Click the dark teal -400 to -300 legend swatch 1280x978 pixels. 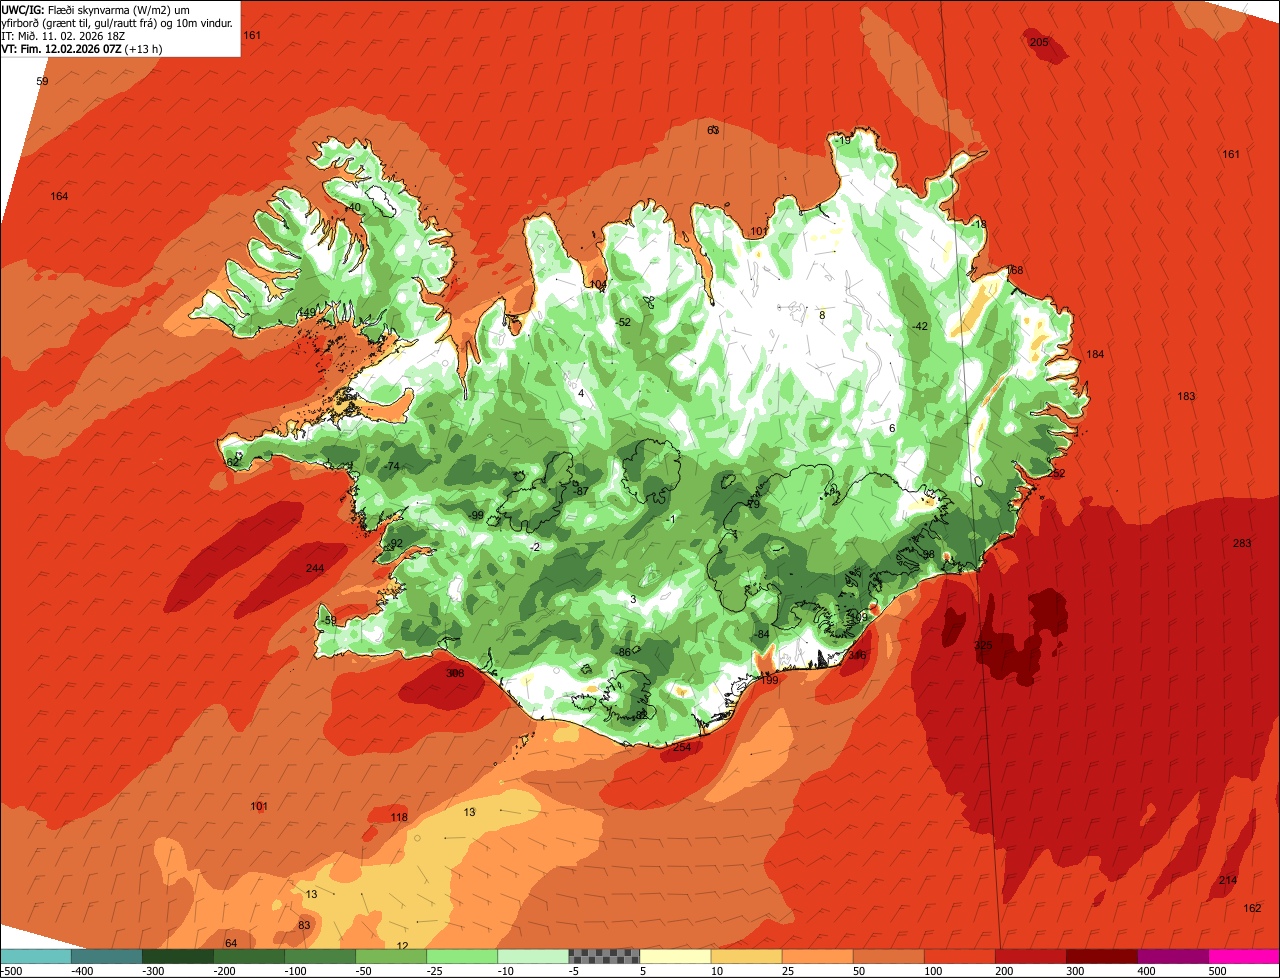[107, 956]
